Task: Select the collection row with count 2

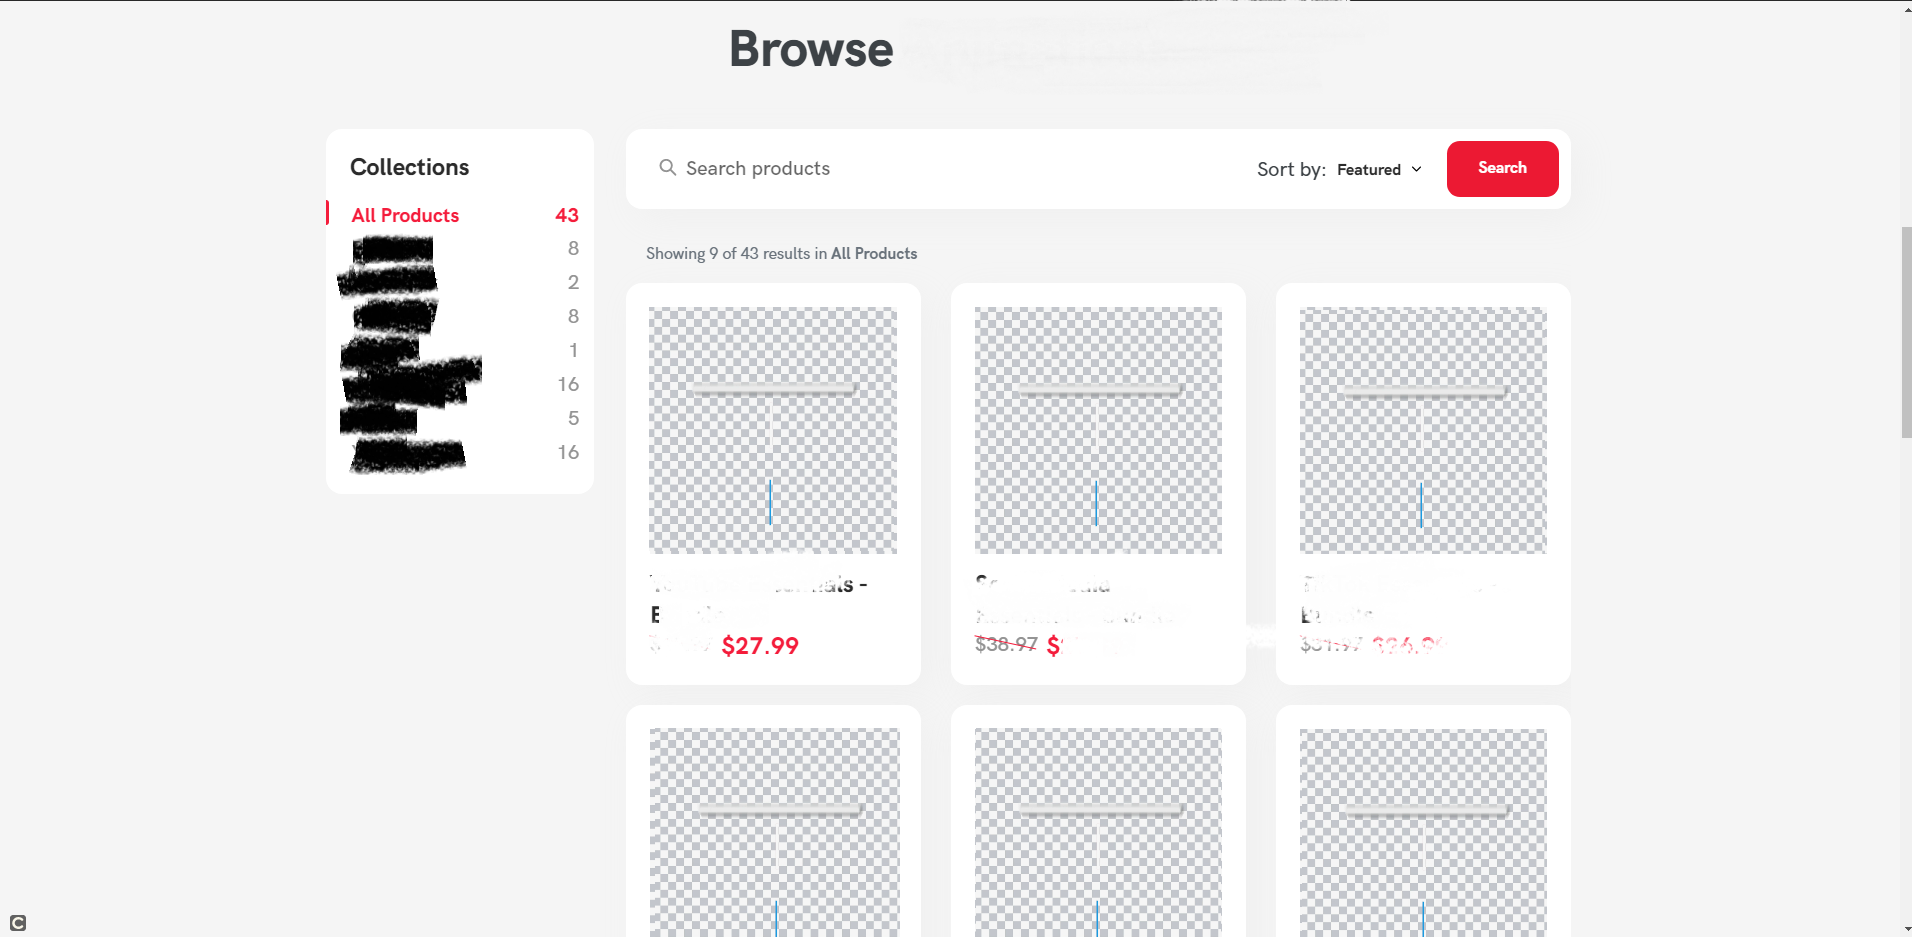Action: 460,282
